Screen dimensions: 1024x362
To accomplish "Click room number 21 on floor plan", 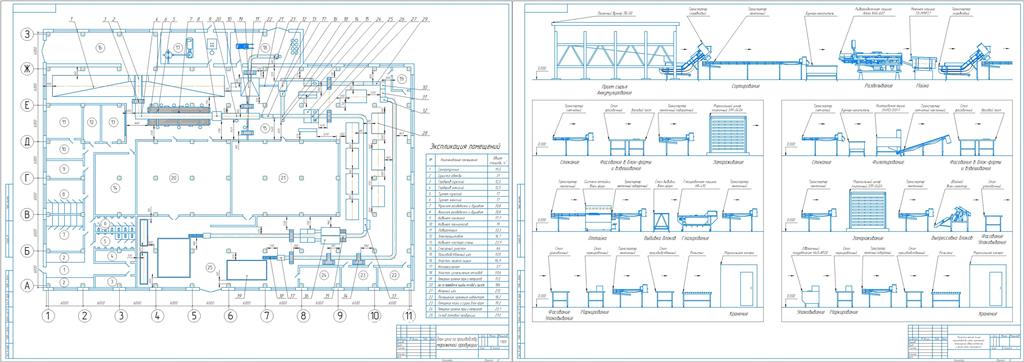I will tap(283, 178).
